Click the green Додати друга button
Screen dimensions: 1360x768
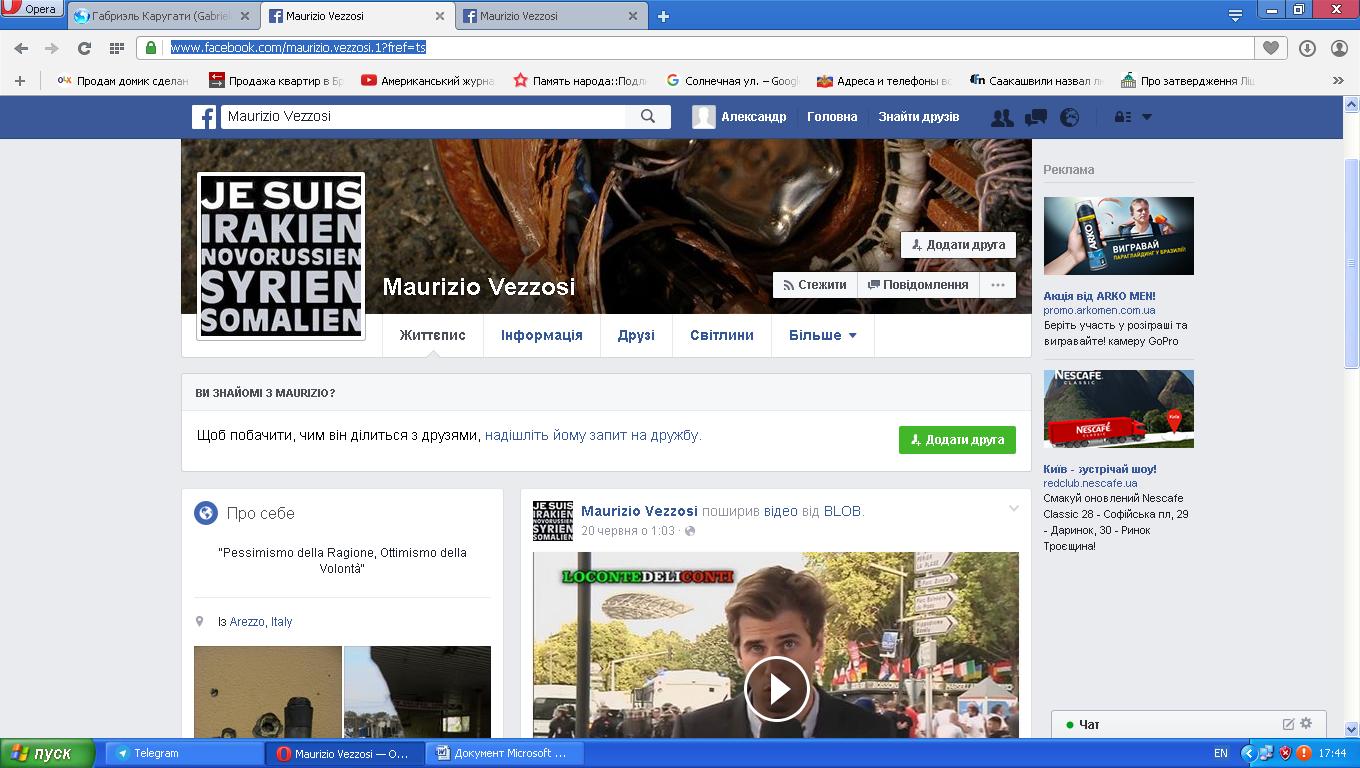click(x=957, y=440)
